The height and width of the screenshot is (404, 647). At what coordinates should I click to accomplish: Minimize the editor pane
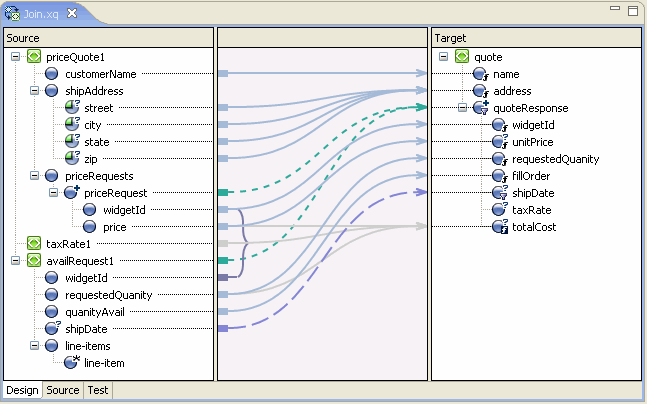click(615, 8)
